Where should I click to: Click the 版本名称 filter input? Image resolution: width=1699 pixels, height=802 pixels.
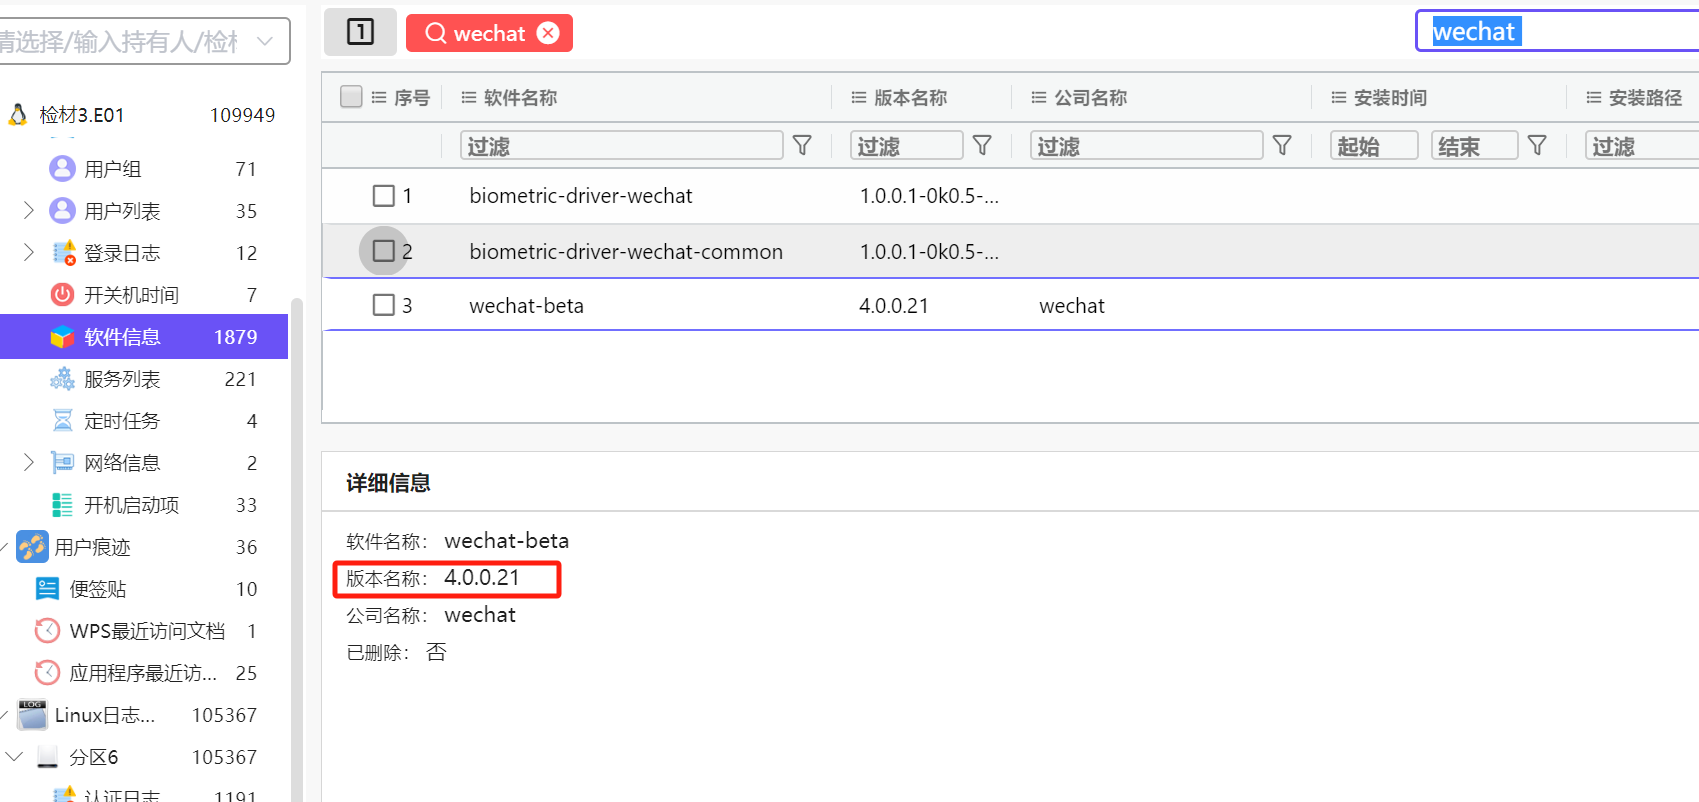907,146
